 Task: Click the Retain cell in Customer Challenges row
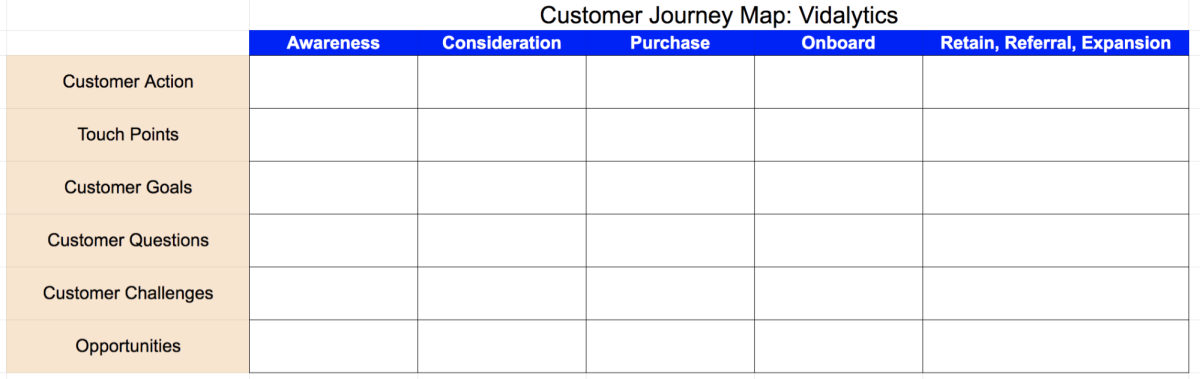pyautogui.click(x=1056, y=294)
